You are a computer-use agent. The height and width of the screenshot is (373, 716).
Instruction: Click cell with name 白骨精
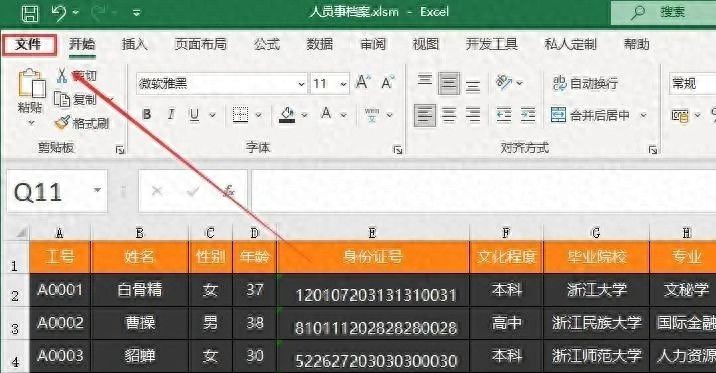click(140, 290)
